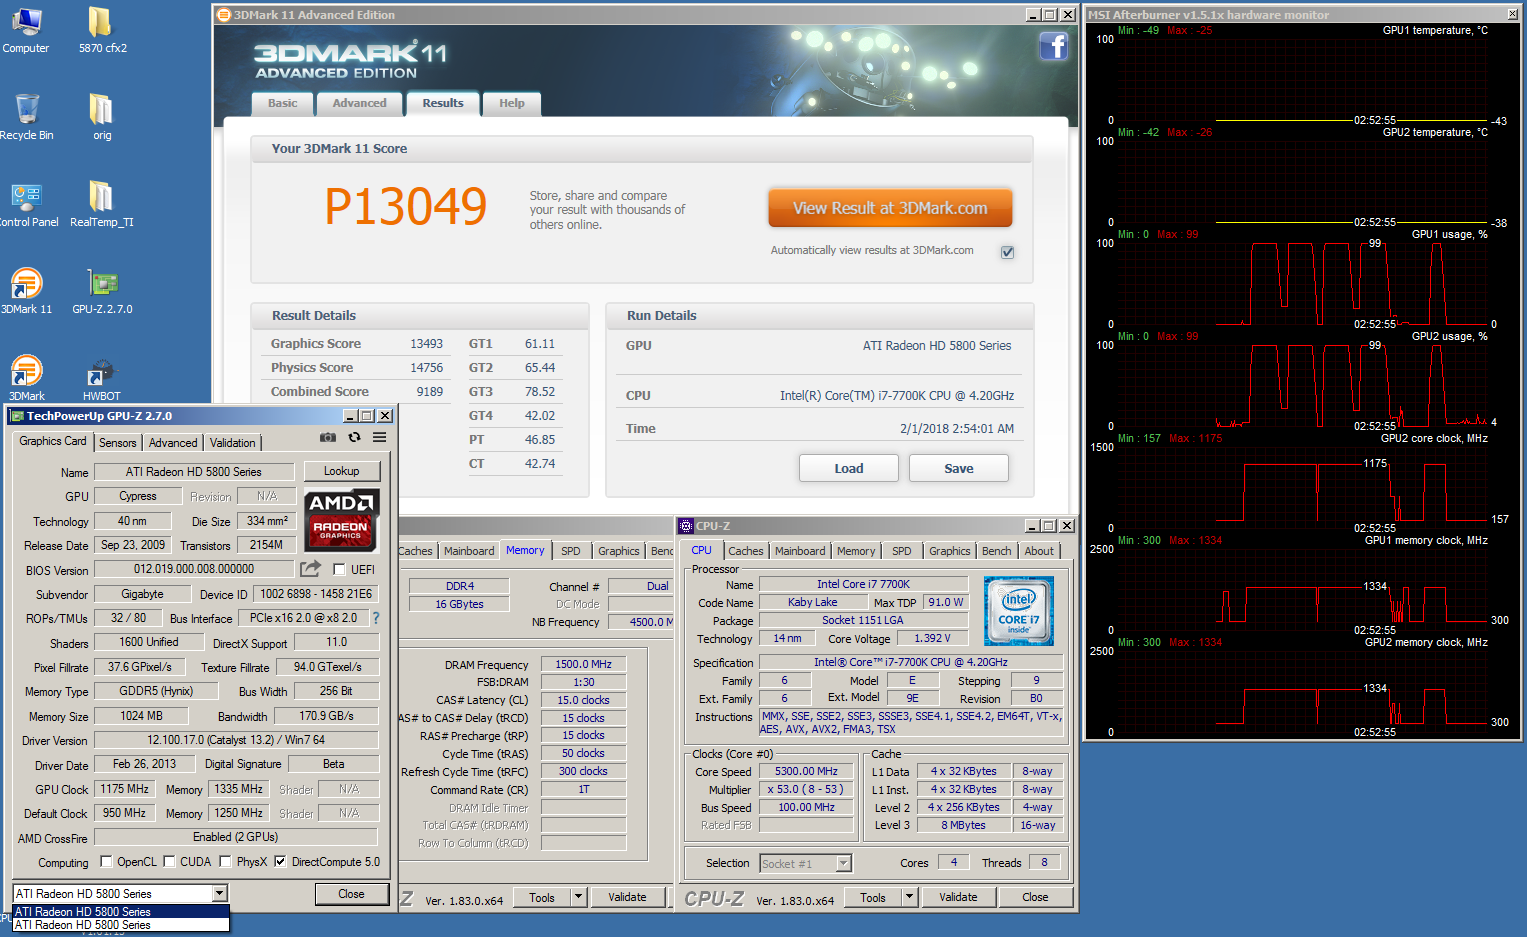Screen dimensions: 1527x937
Task: Click Validate button in back CPU-Z window
Action: coord(627,897)
